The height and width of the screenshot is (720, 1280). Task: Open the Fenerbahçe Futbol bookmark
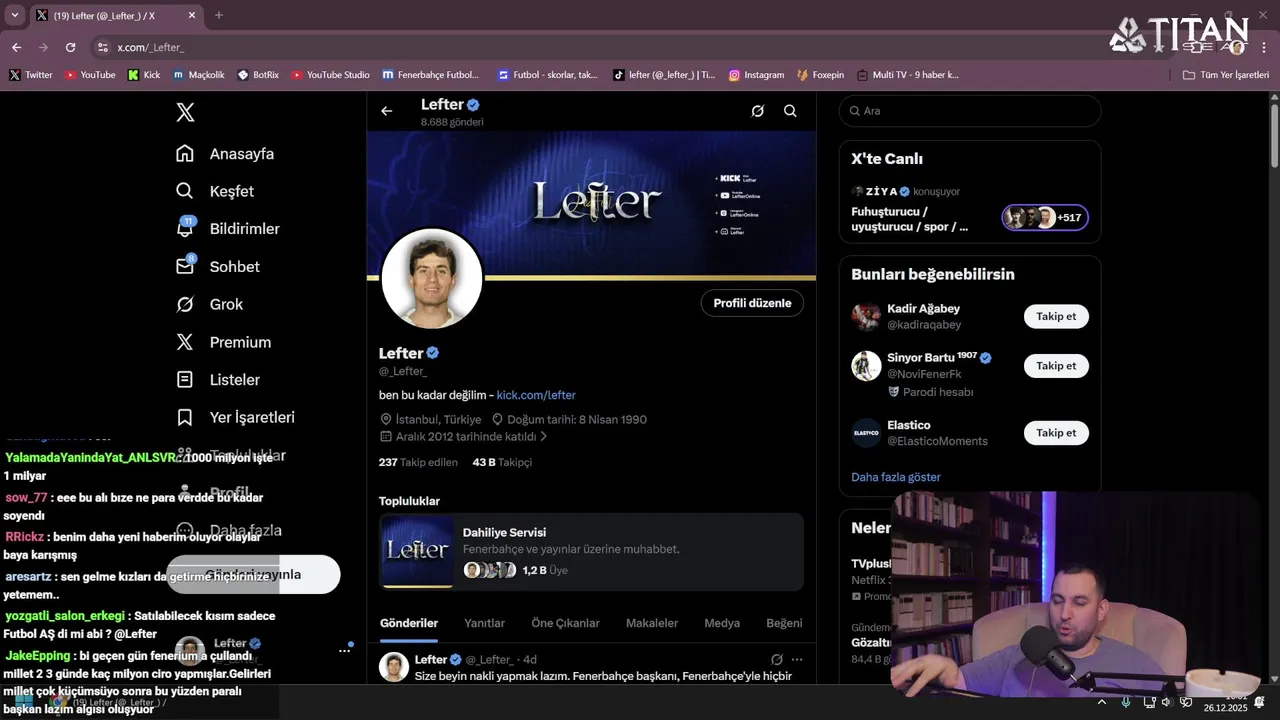(x=431, y=75)
